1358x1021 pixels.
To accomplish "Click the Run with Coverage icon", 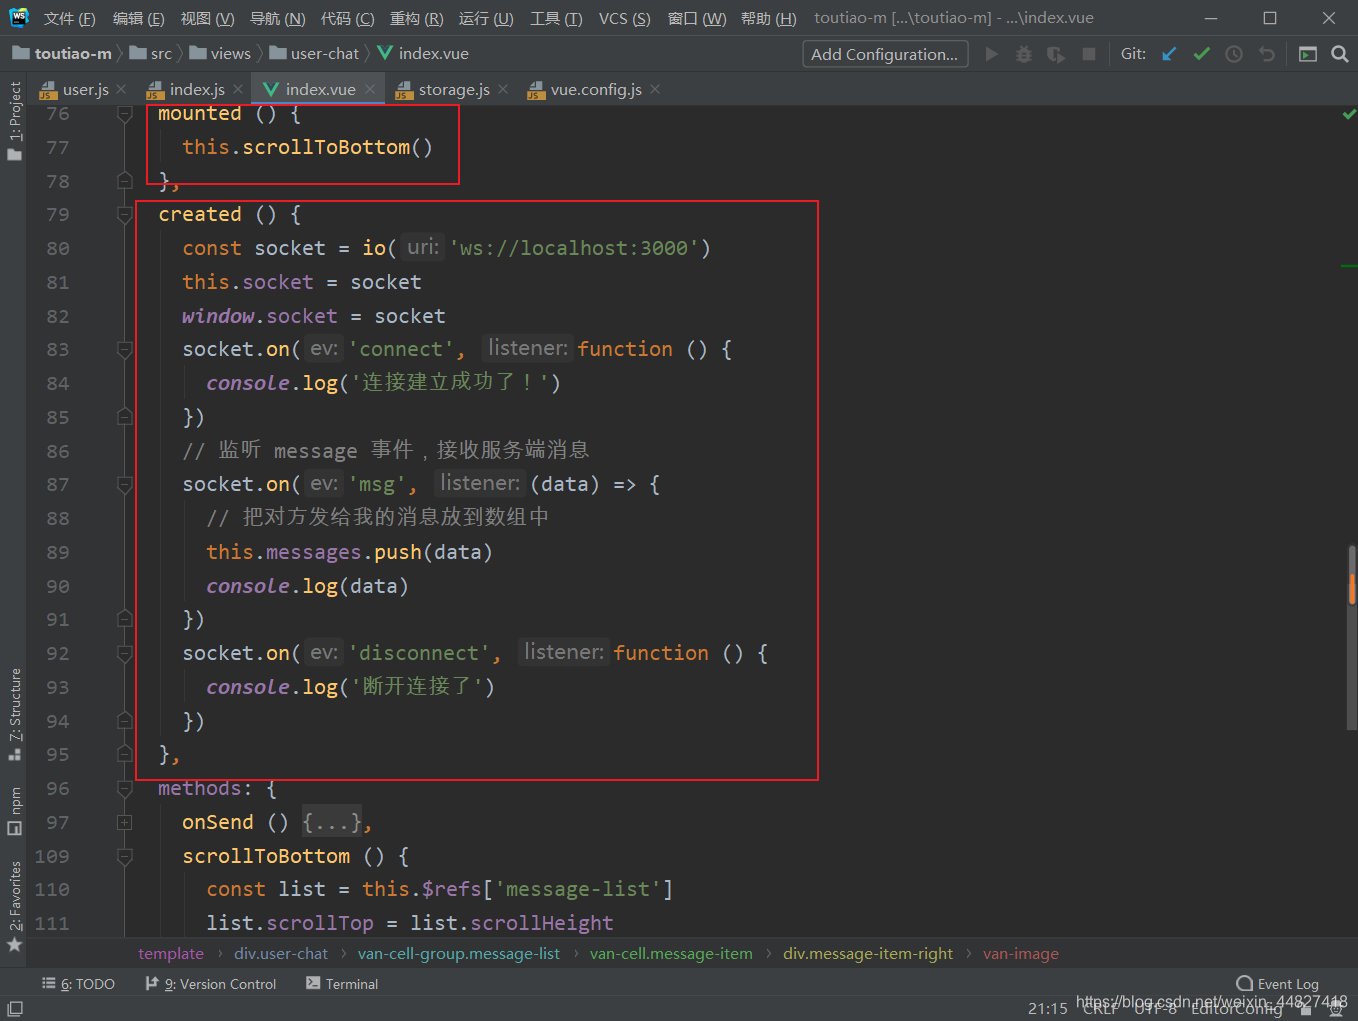I will point(1056,54).
